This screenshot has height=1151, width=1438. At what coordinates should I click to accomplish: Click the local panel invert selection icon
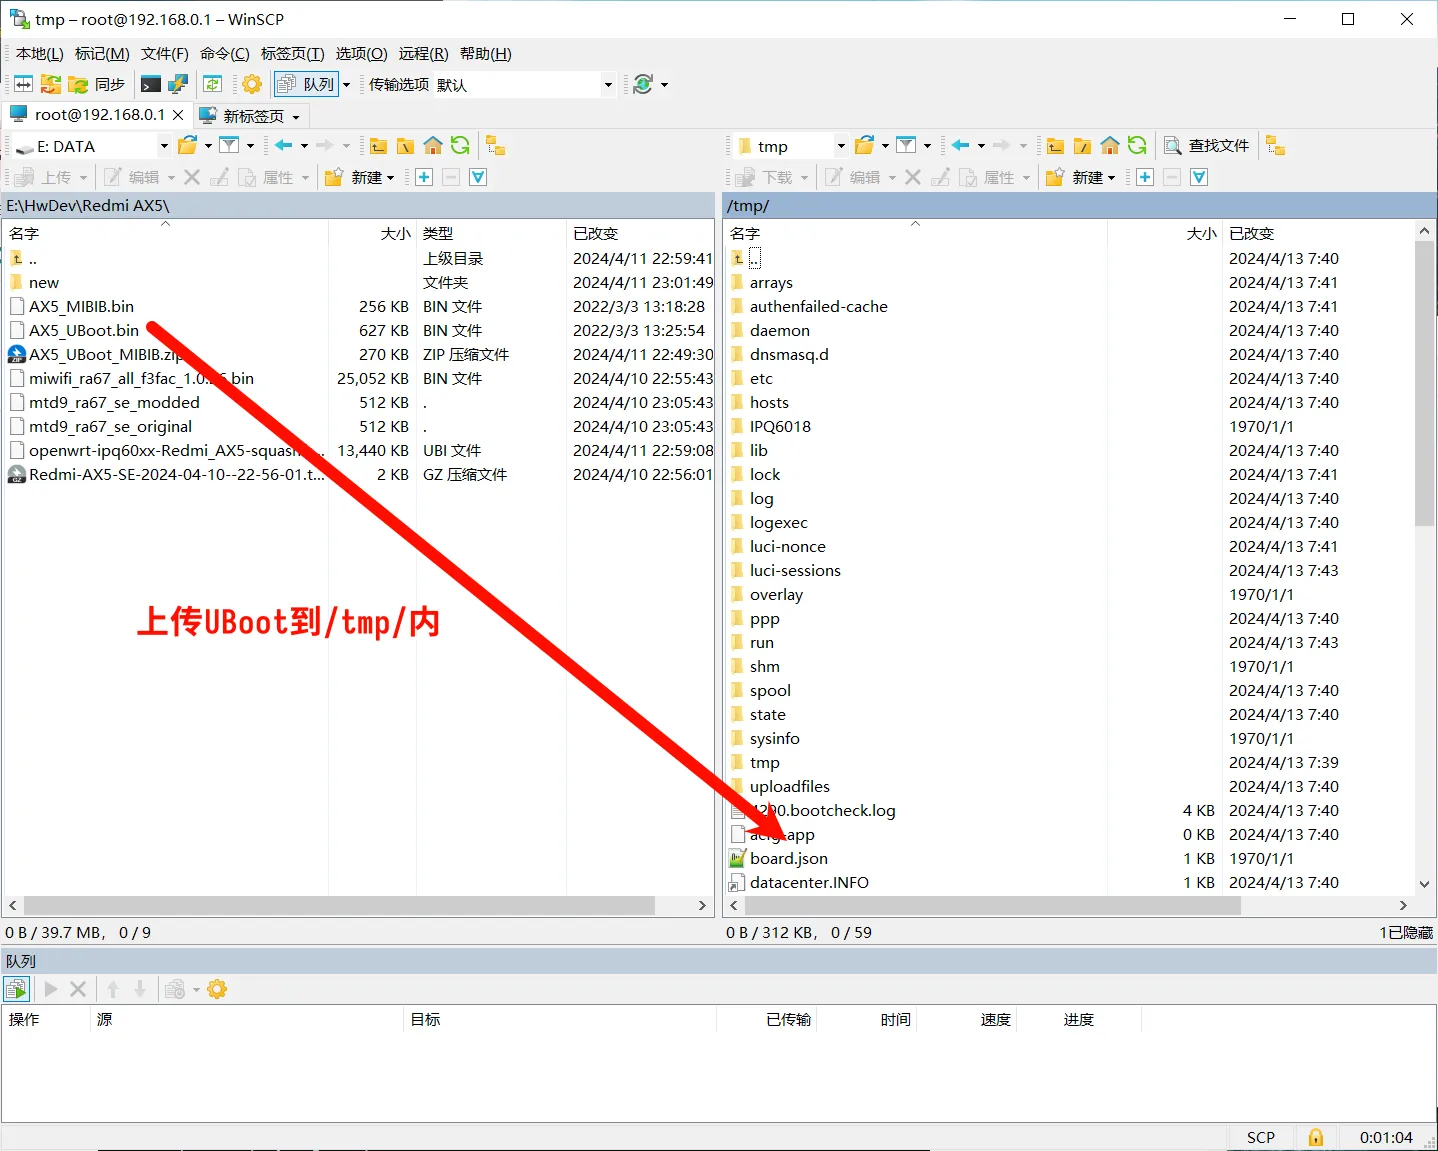click(x=478, y=177)
